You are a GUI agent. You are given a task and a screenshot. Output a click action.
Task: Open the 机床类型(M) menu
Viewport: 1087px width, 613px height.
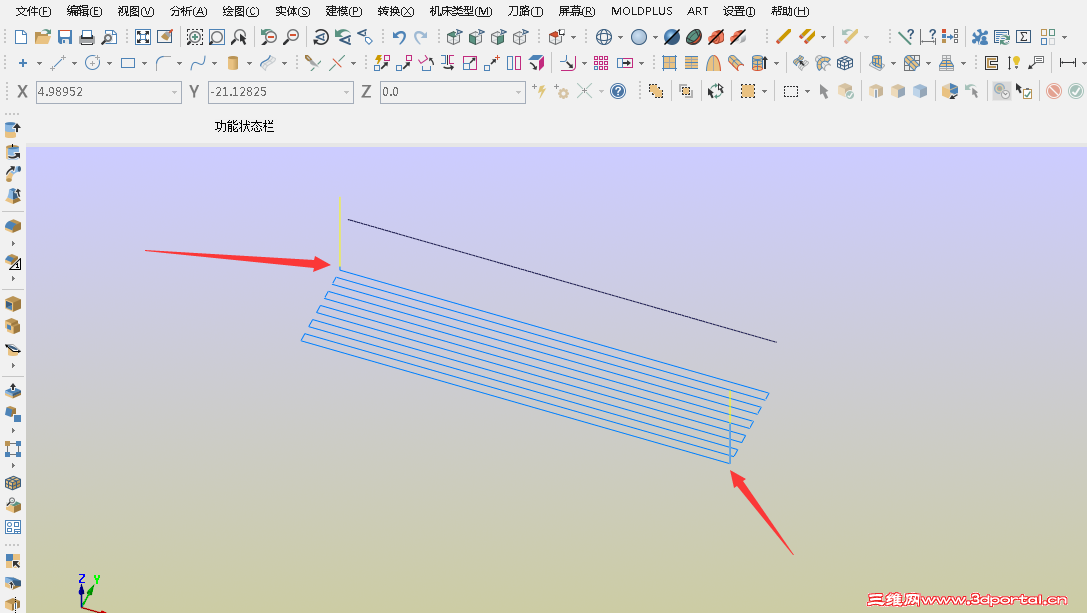(461, 11)
